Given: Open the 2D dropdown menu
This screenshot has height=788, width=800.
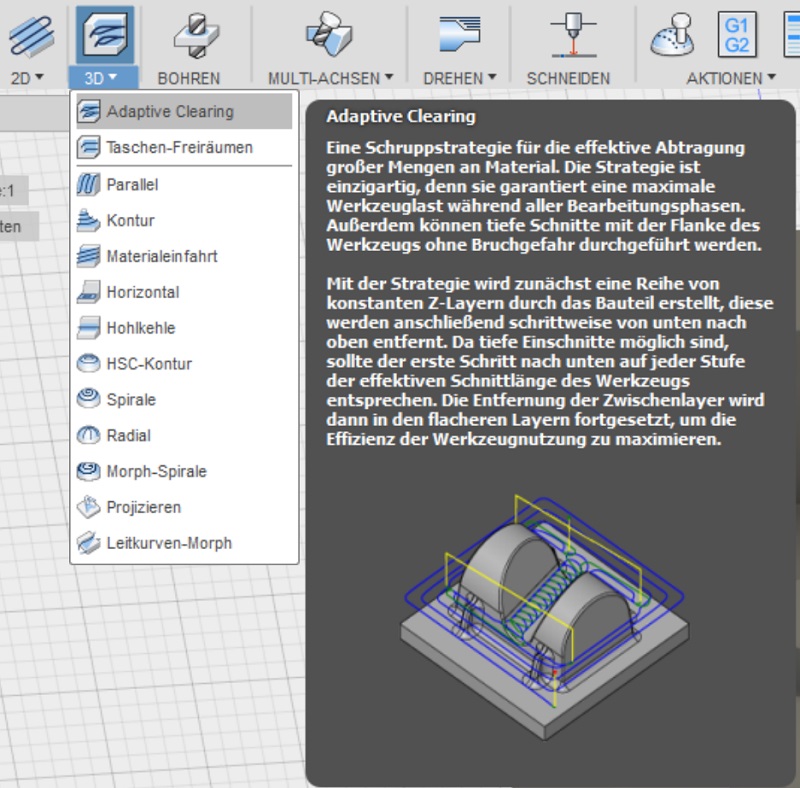Looking at the screenshot, I should 27,78.
